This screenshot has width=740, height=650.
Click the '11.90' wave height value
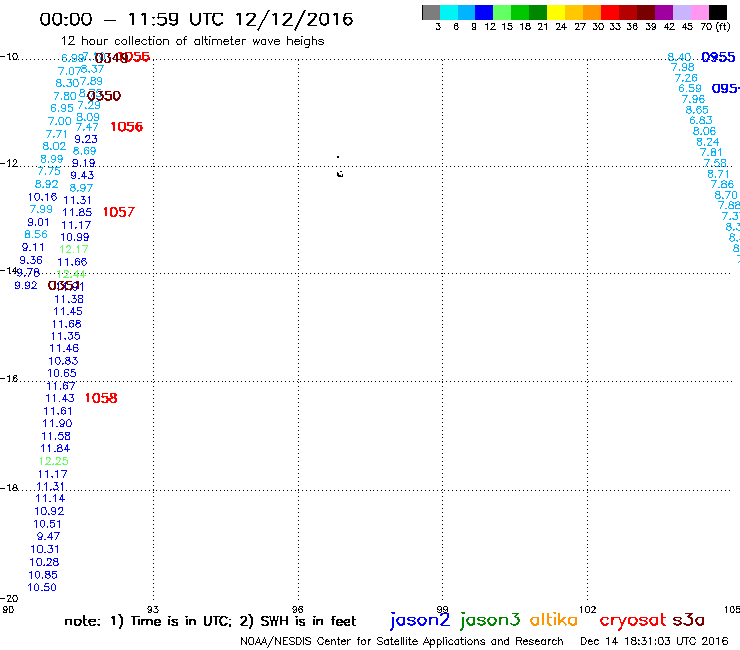pos(57,424)
